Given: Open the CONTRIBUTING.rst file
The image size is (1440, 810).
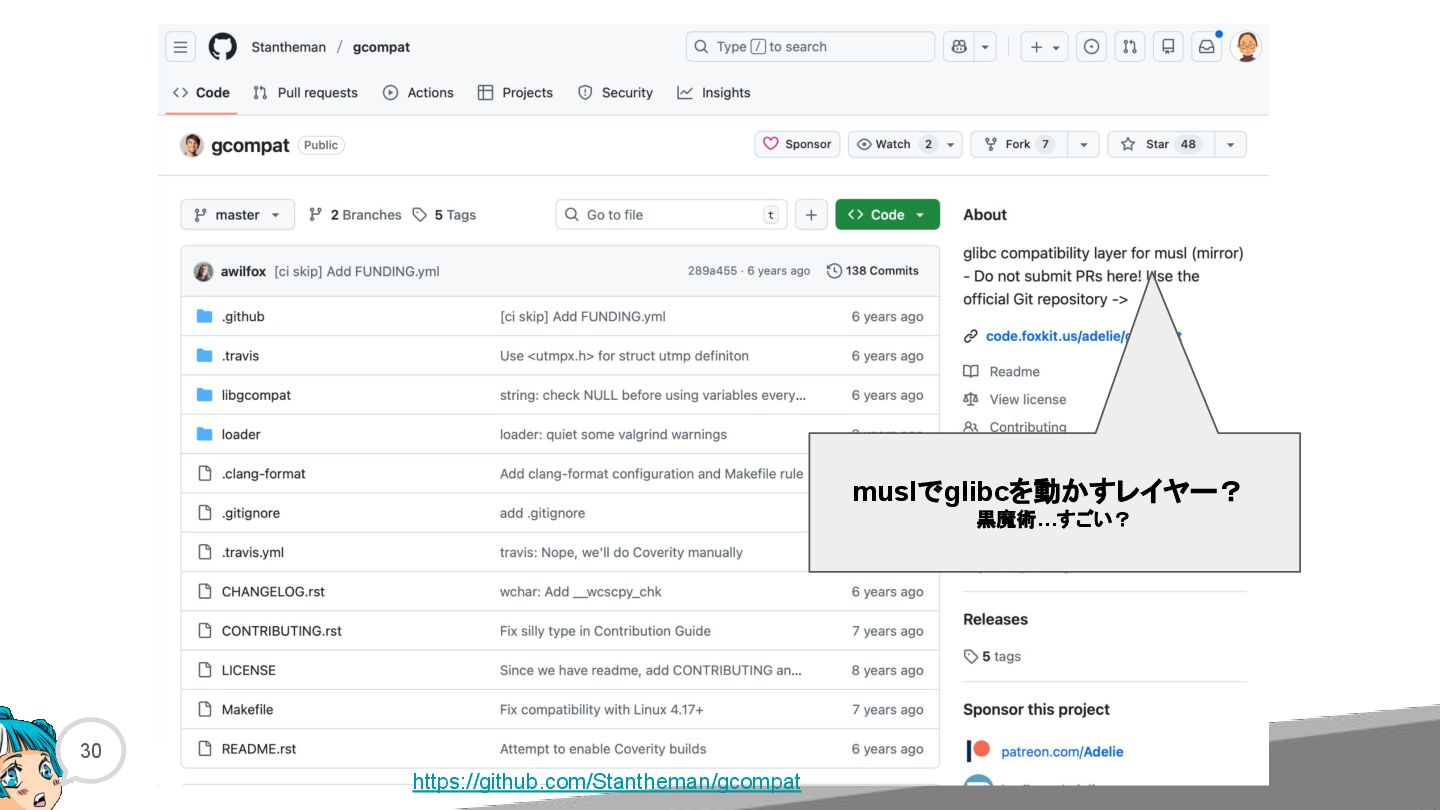Looking at the screenshot, I should click(282, 631).
